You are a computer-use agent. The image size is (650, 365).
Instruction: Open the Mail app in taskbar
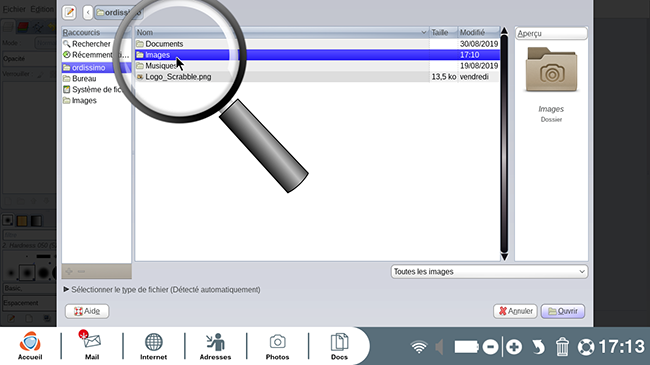pos(92,345)
